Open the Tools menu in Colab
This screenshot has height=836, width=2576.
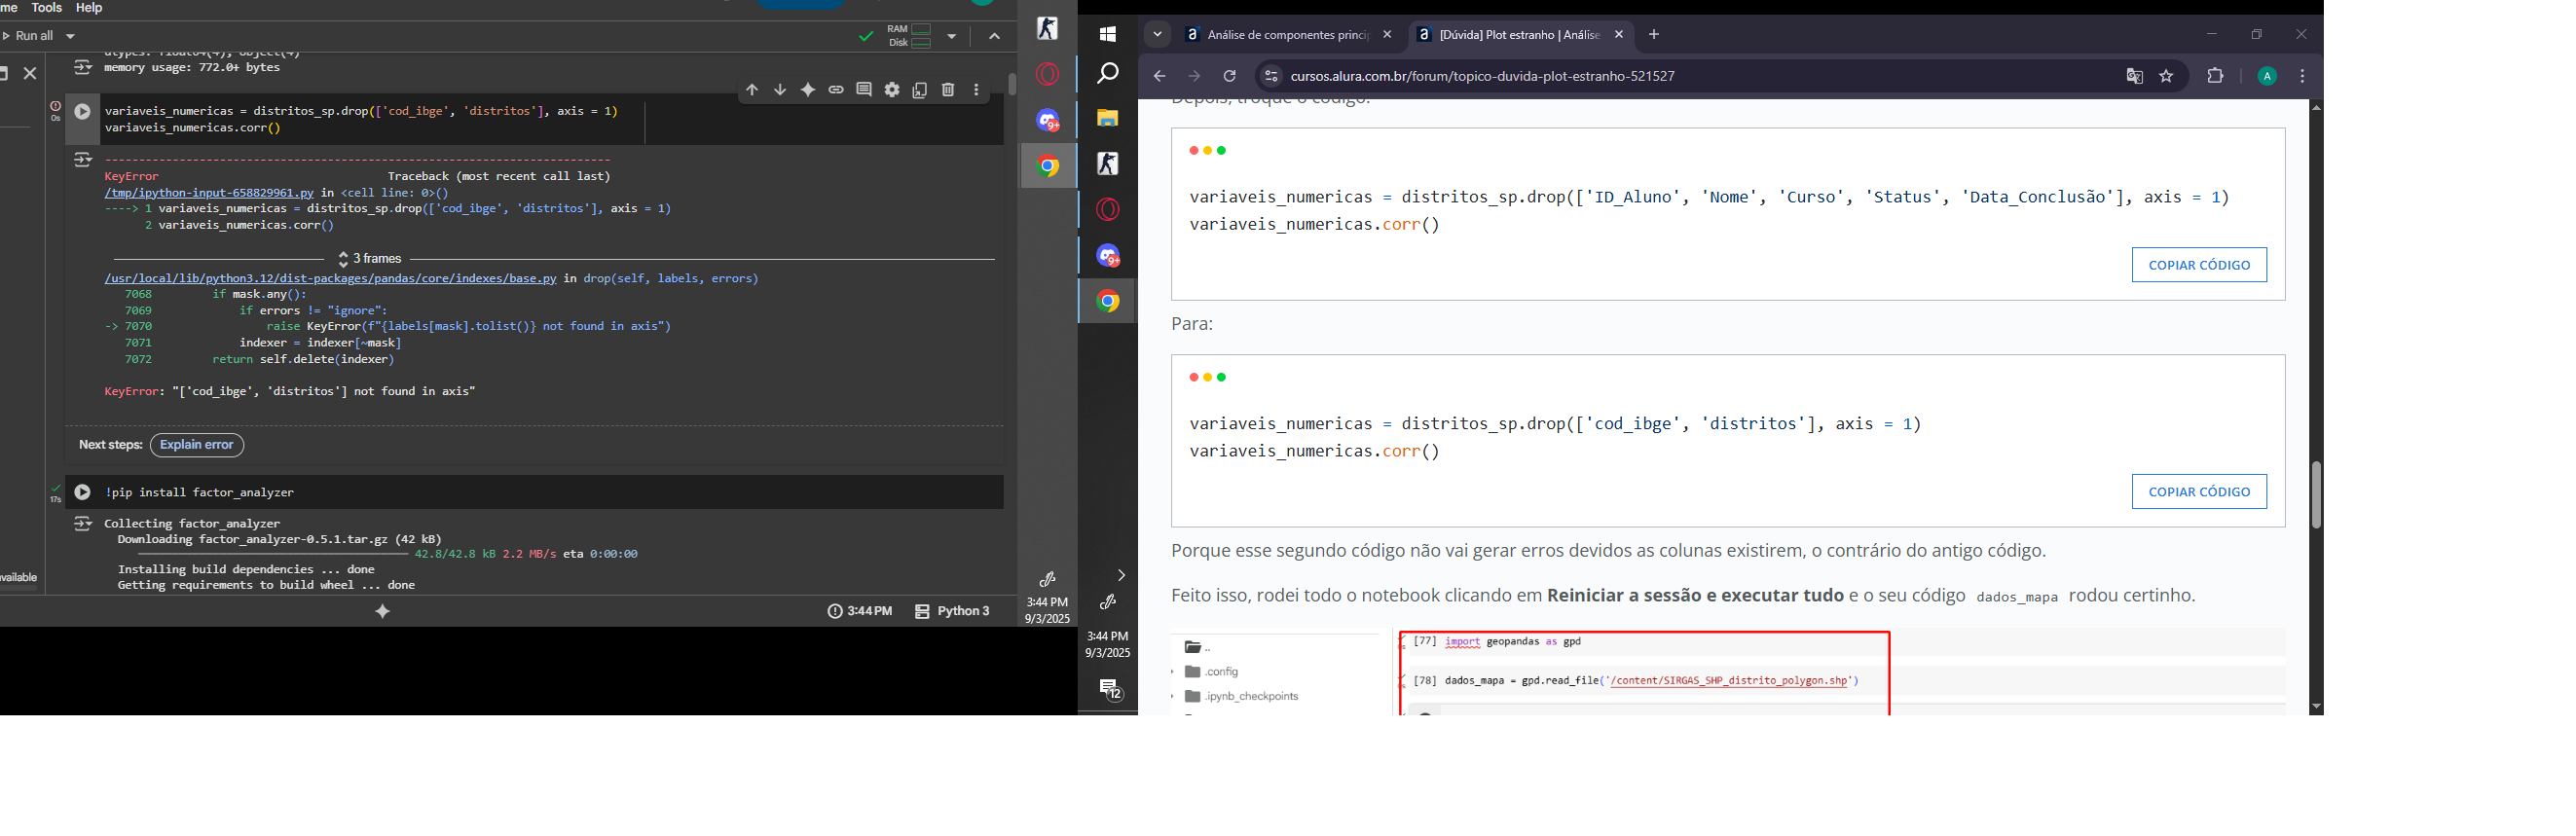coord(46,8)
